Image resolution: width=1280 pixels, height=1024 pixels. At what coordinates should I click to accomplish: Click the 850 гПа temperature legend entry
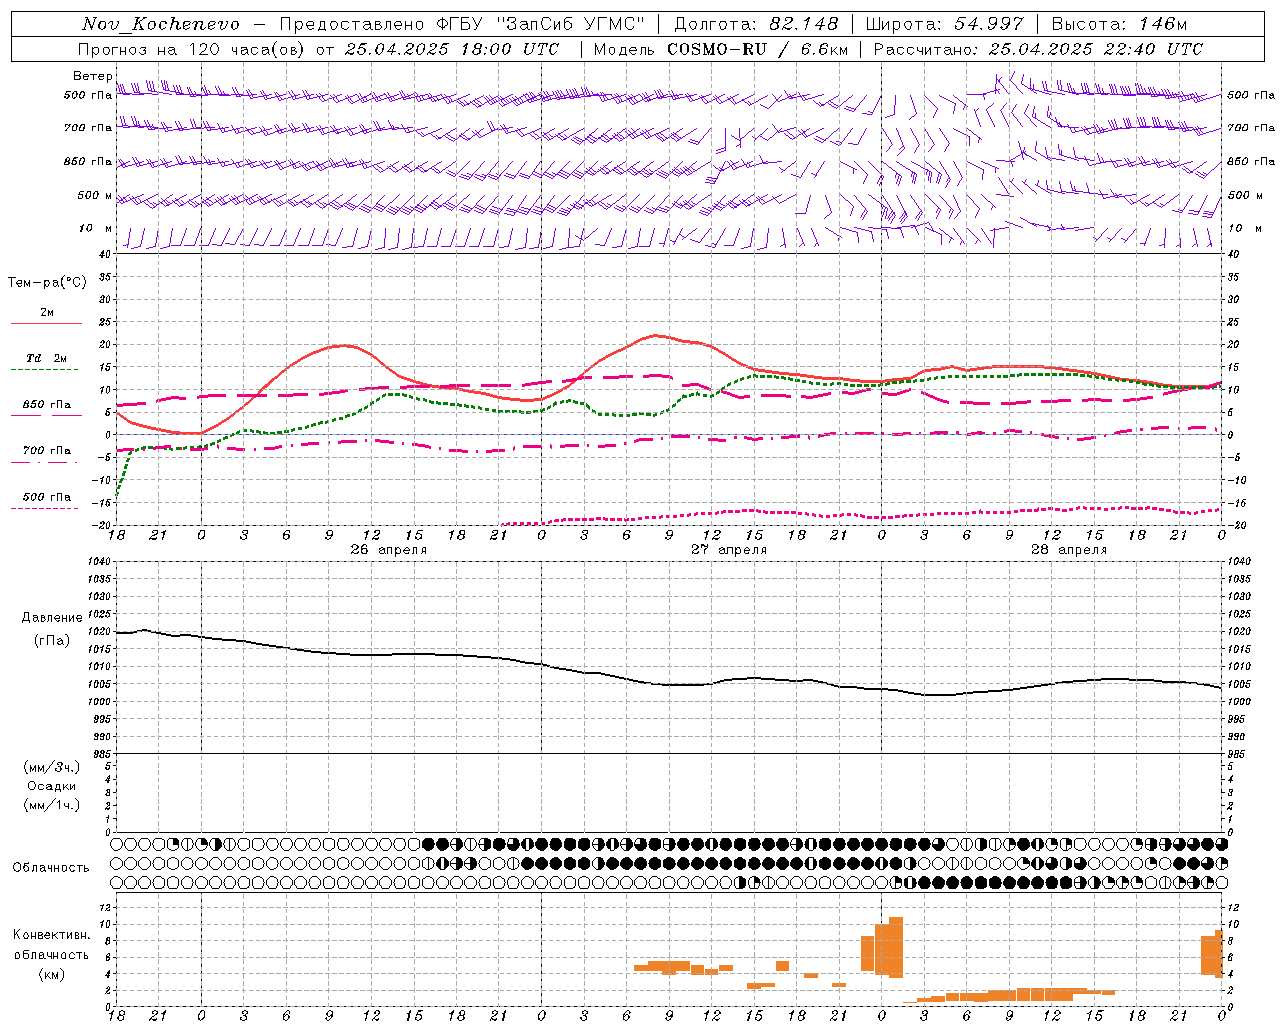pyautogui.click(x=46, y=405)
